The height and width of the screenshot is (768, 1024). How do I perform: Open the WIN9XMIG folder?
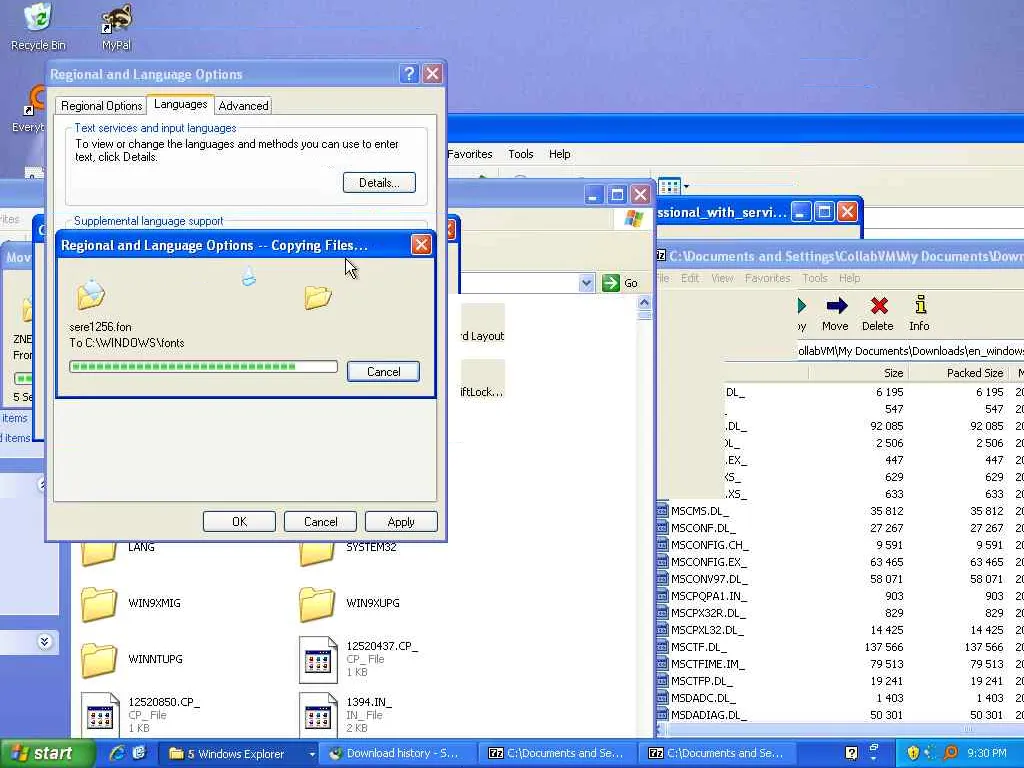tap(99, 604)
